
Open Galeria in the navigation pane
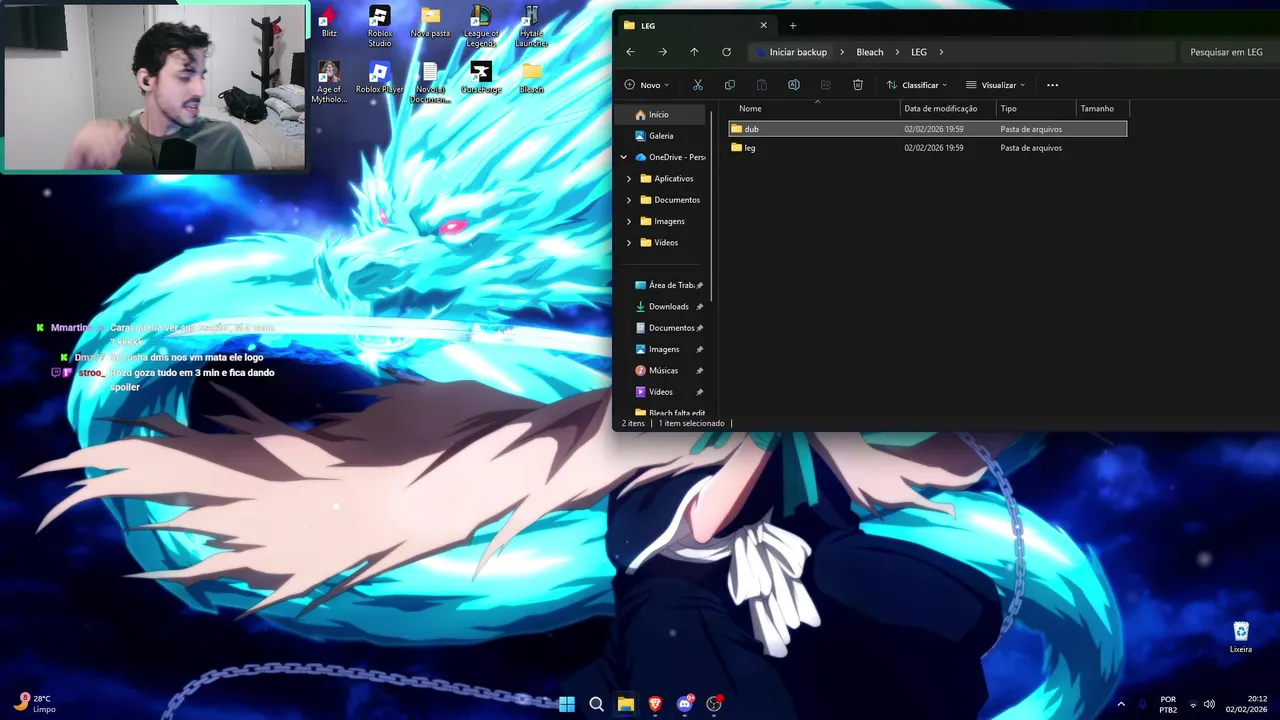(662, 135)
